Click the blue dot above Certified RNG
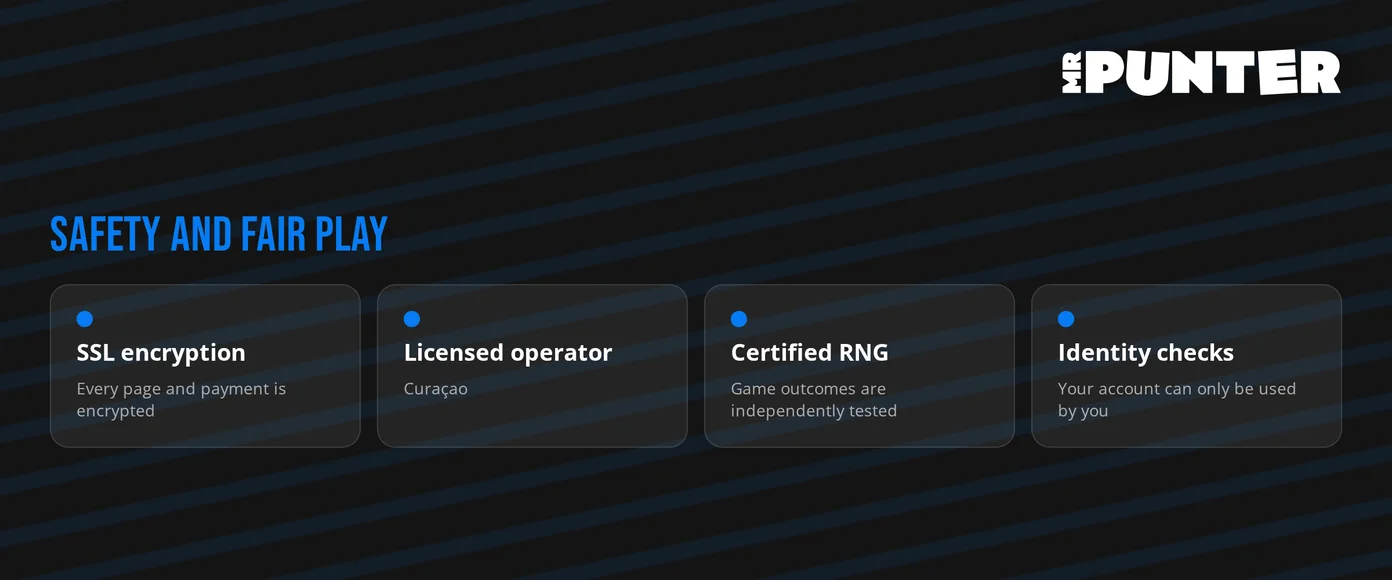The image size is (1392, 580). [739, 319]
